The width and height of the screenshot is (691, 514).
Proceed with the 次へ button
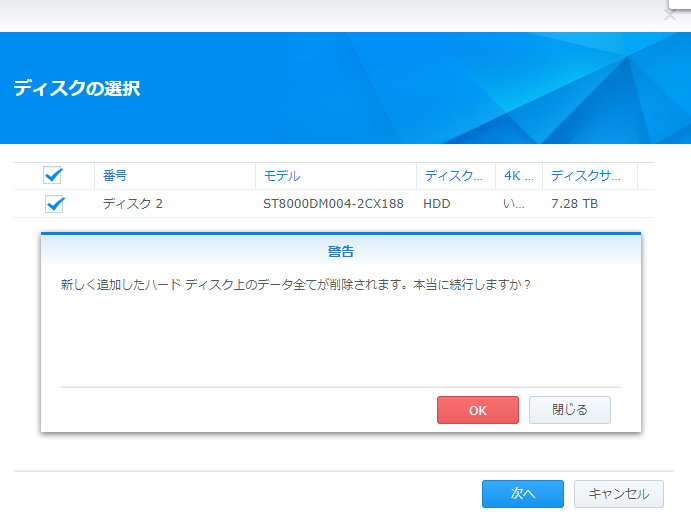click(x=523, y=494)
